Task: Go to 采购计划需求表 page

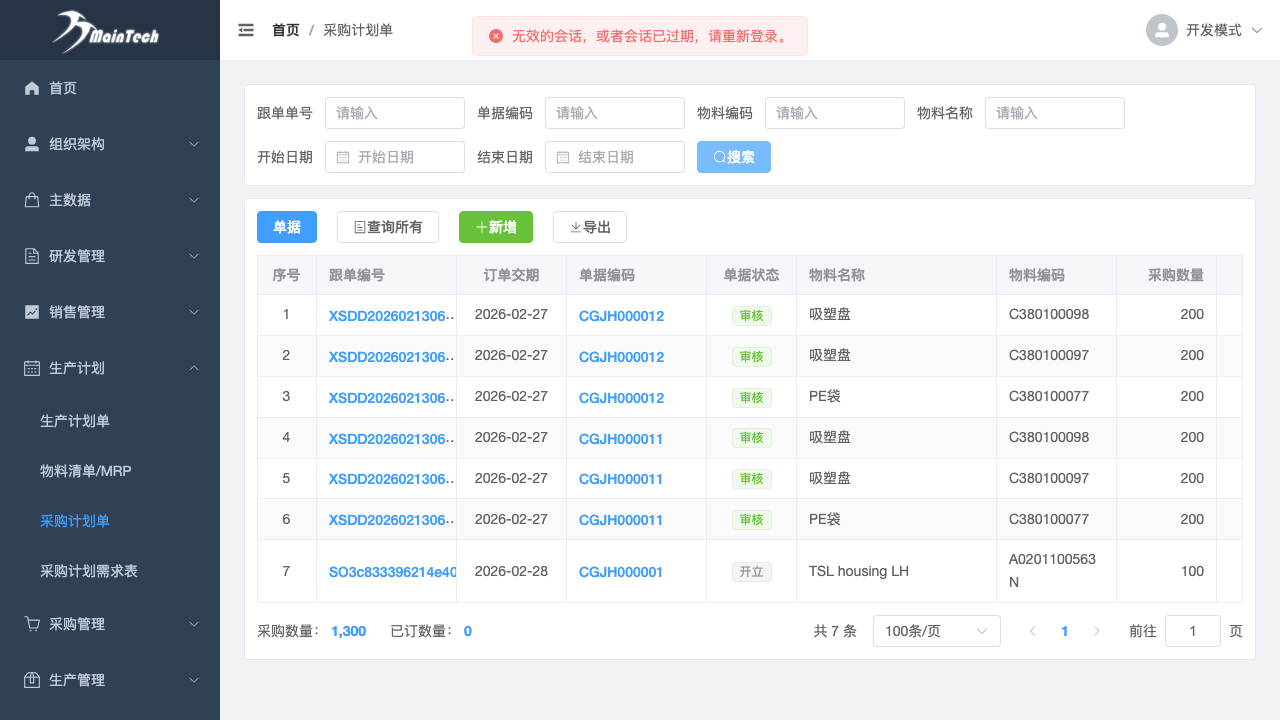Action: pyautogui.click(x=89, y=571)
